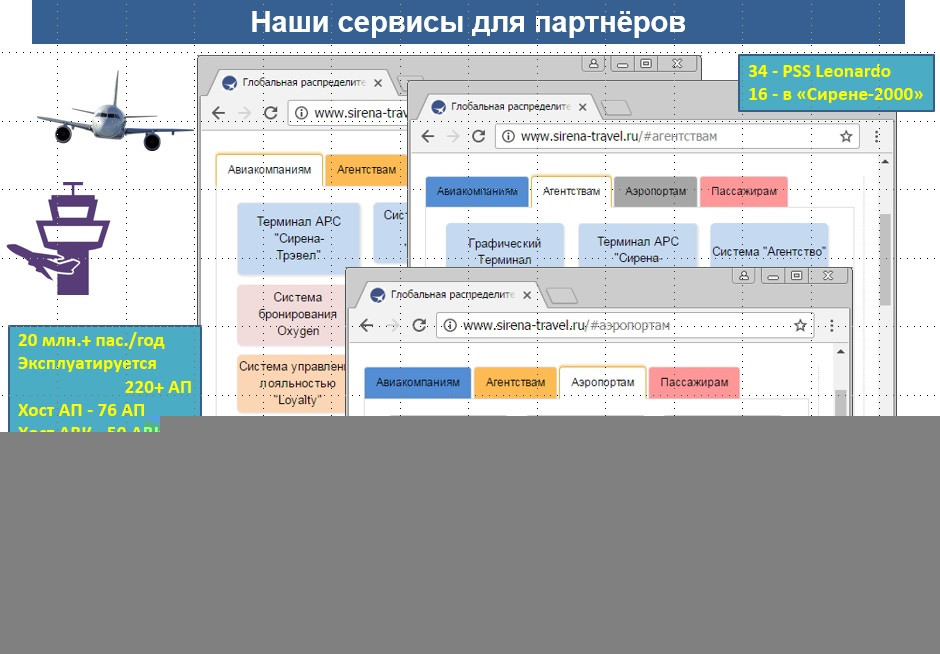Switch to the Пассажирам tab in the front window

(x=694, y=382)
